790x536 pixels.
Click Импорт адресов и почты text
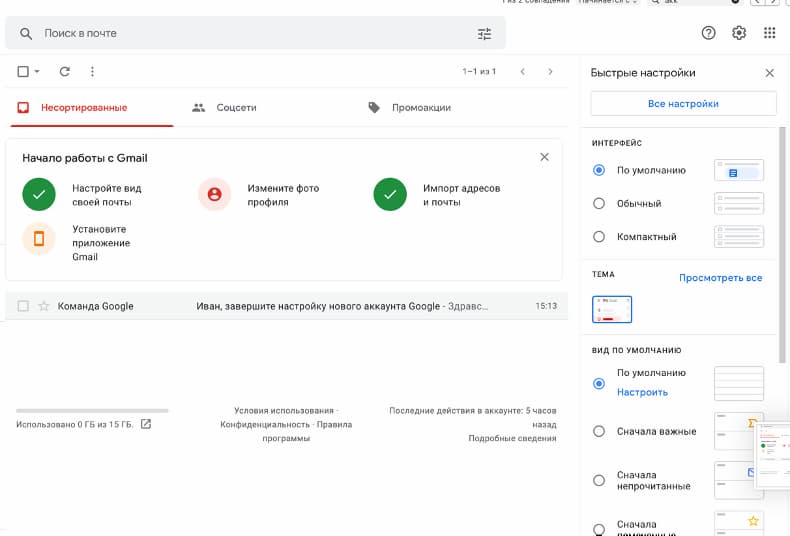pos(462,195)
